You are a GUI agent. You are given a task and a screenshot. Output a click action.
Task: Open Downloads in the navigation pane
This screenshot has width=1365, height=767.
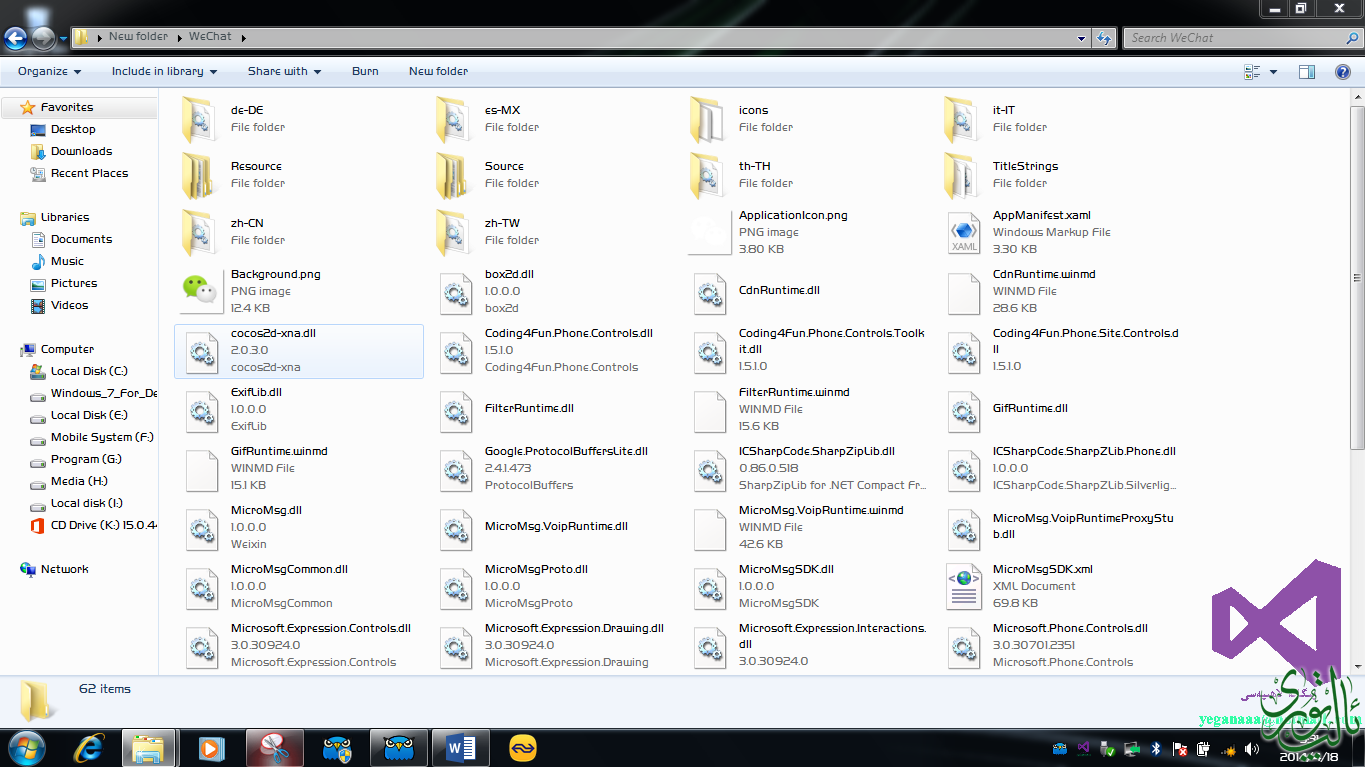coord(81,151)
